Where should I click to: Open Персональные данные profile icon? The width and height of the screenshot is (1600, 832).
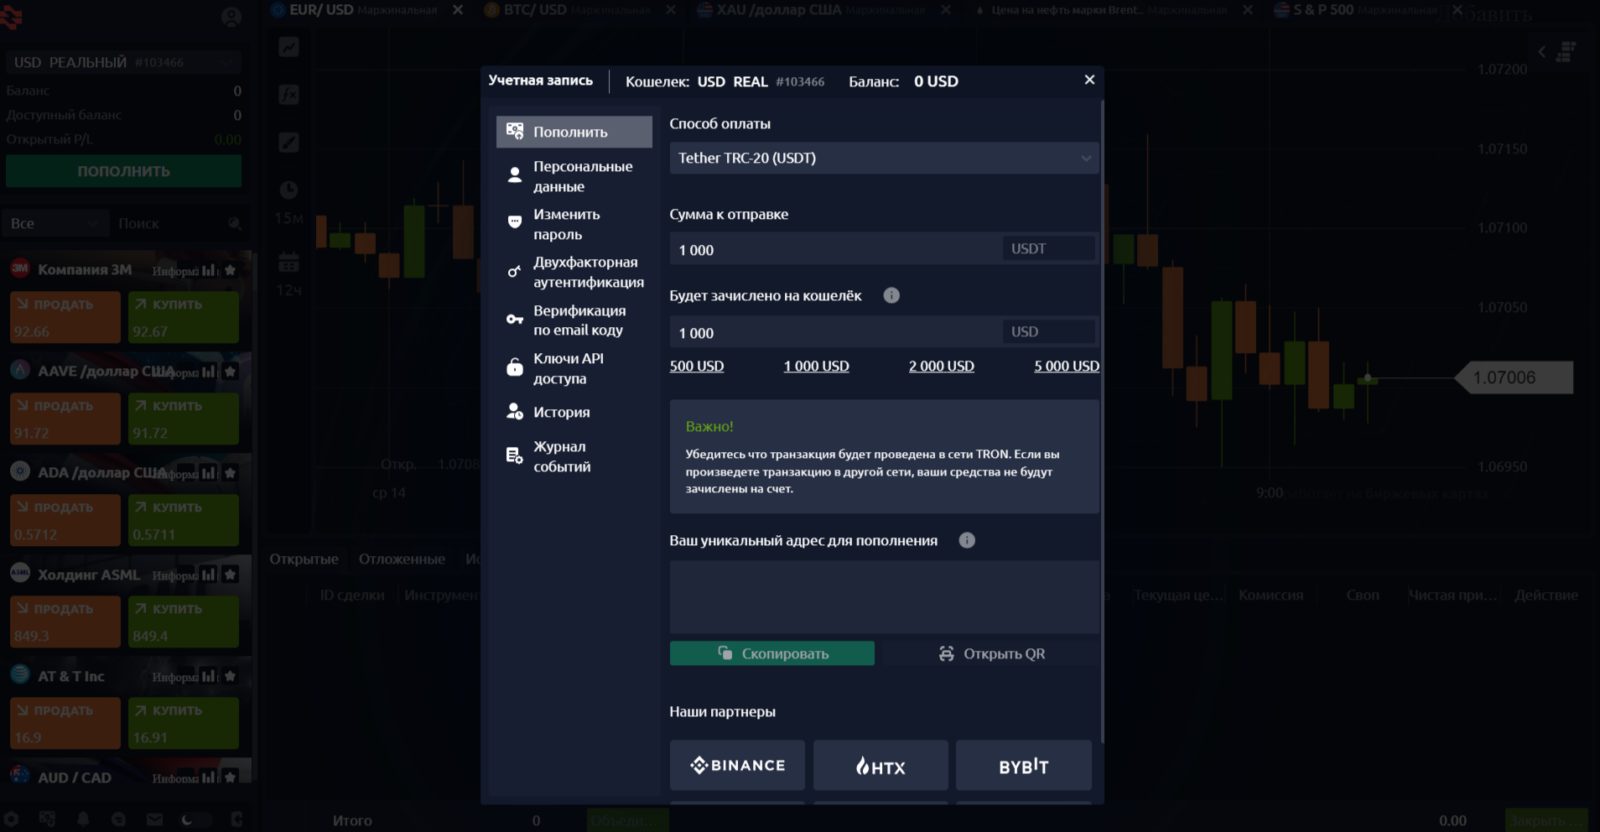coord(515,176)
